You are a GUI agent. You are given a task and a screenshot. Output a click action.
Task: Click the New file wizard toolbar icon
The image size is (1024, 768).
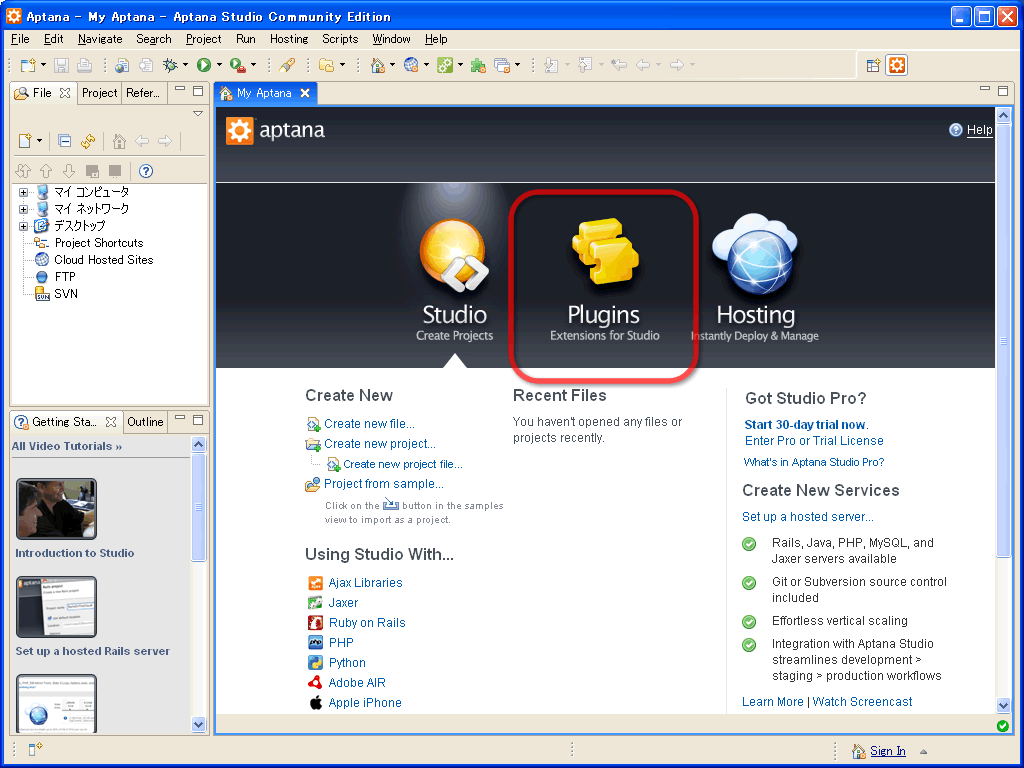point(28,65)
